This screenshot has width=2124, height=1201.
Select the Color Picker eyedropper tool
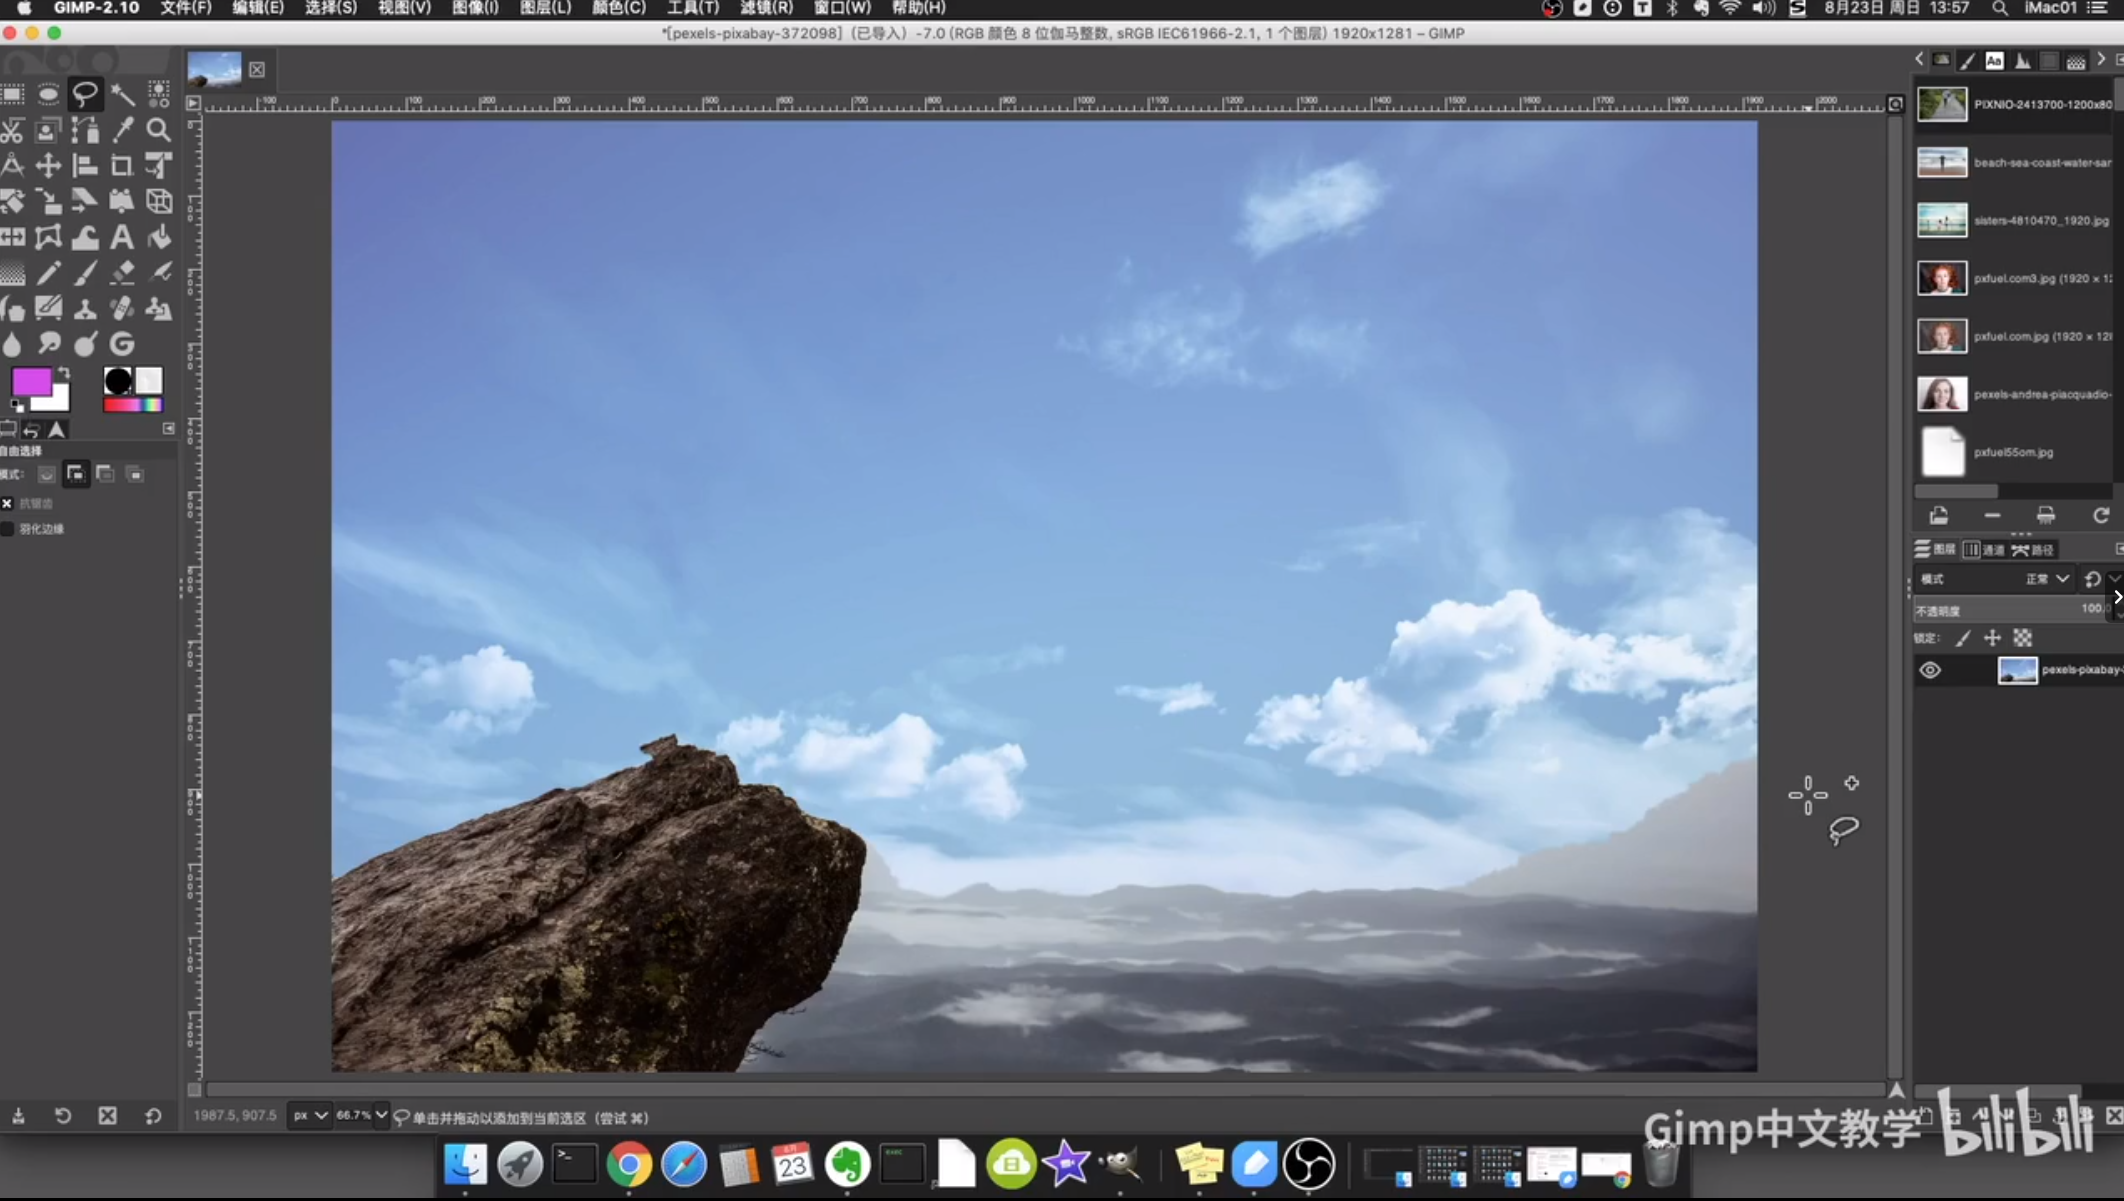[x=122, y=130]
